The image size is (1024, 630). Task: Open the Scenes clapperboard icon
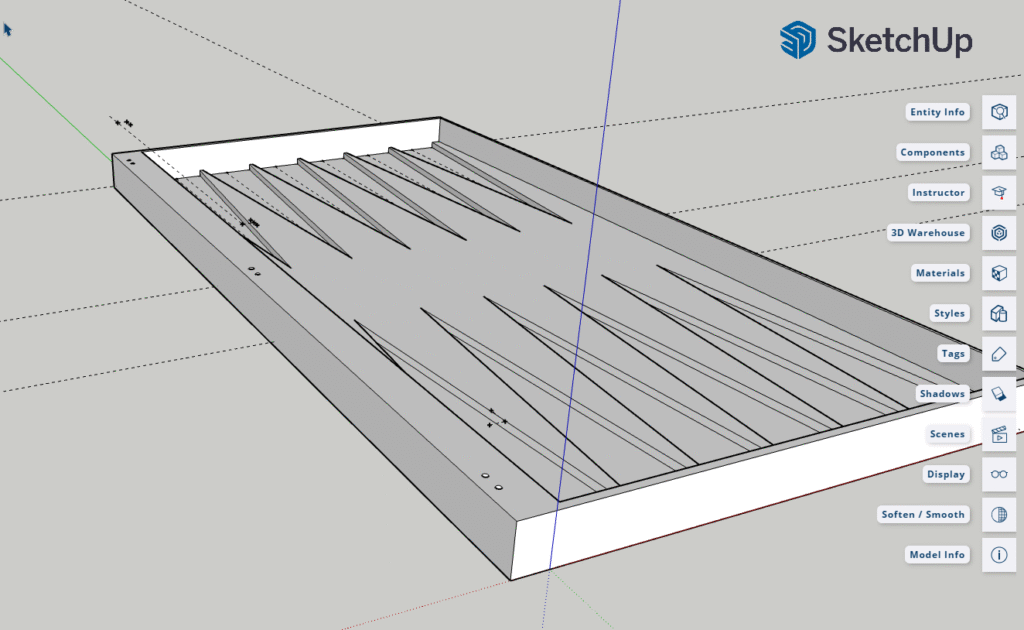pyautogui.click(x=998, y=434)
